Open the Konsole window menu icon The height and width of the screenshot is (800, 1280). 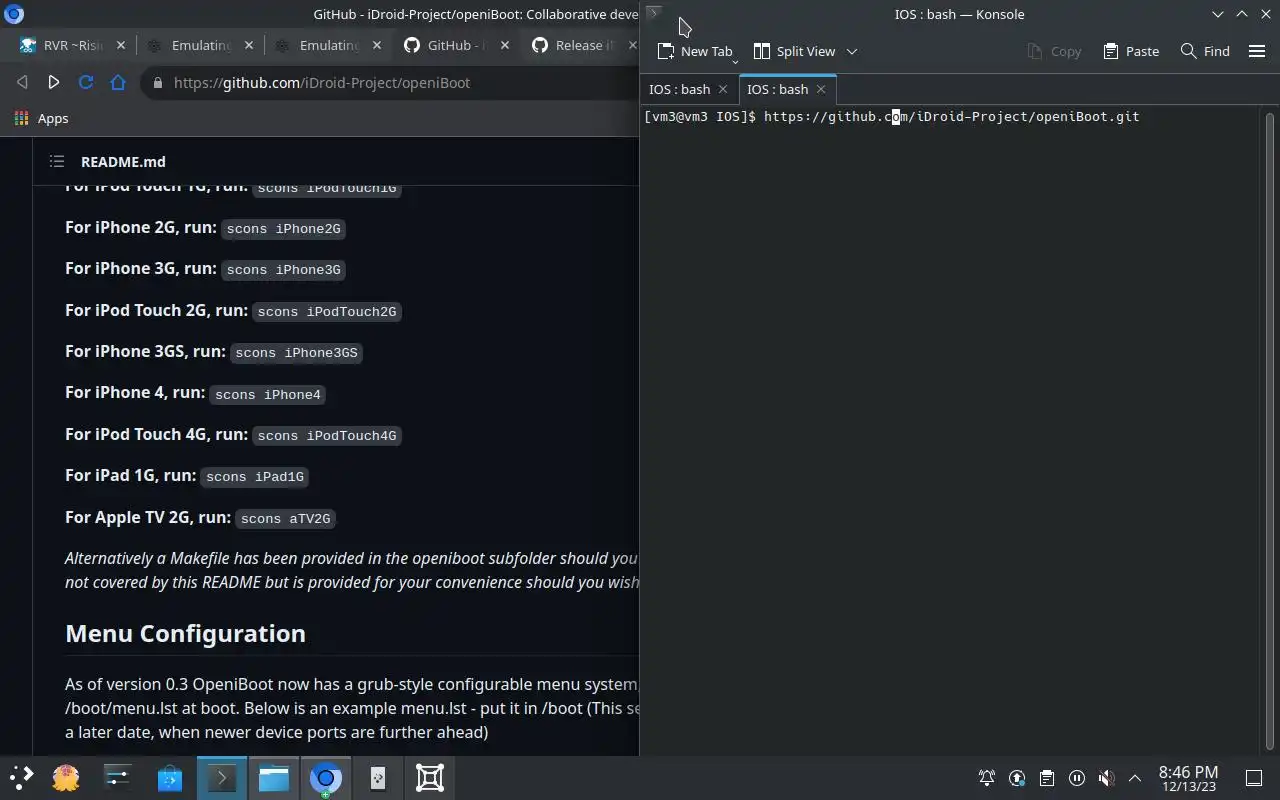point(654,12)
